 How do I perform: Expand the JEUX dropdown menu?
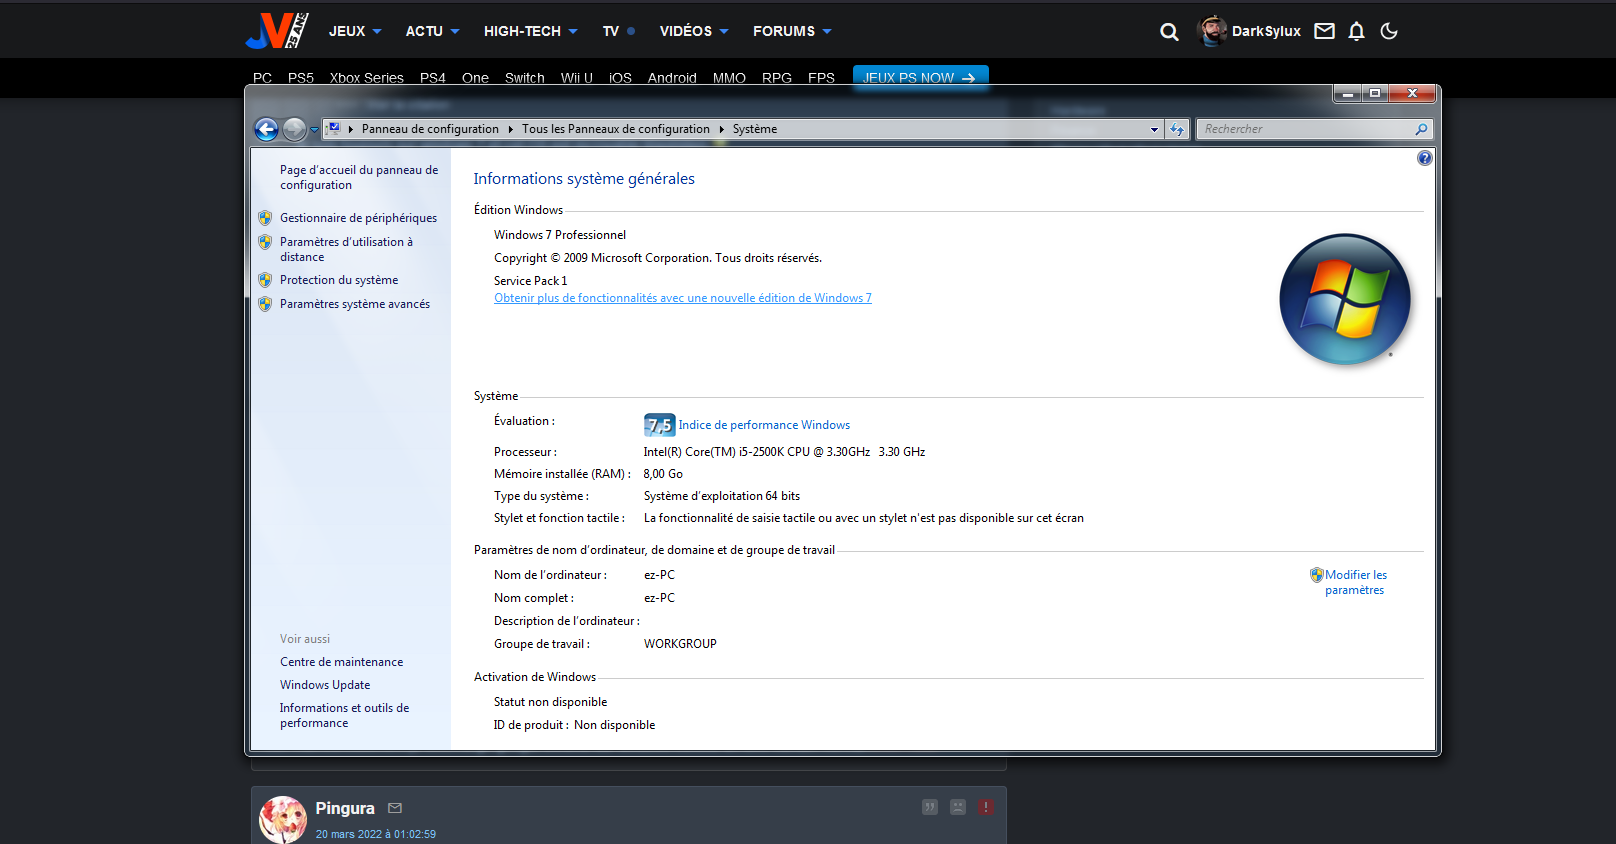[x=355, y=31]
